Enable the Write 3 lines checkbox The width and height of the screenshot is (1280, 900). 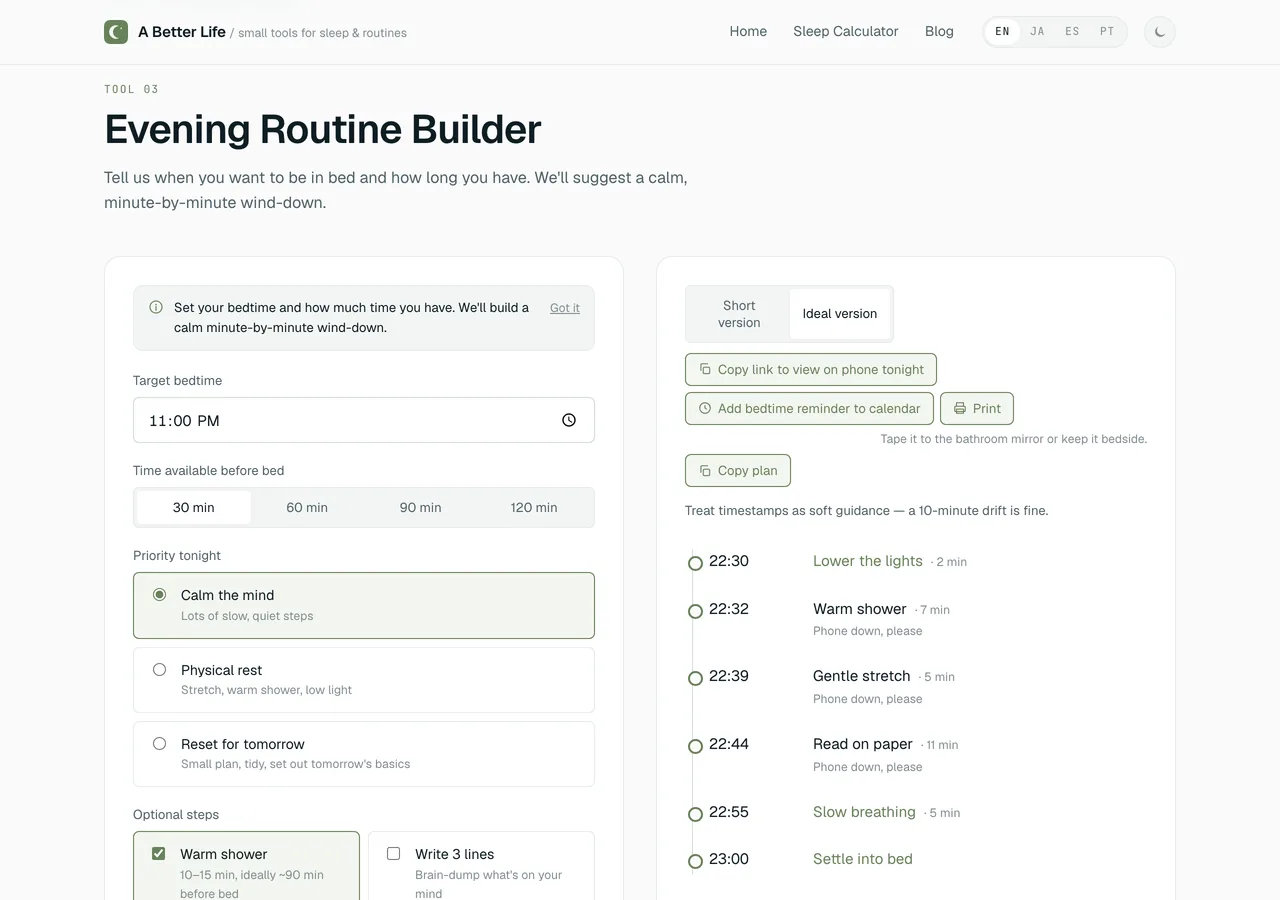pos(393,854)
